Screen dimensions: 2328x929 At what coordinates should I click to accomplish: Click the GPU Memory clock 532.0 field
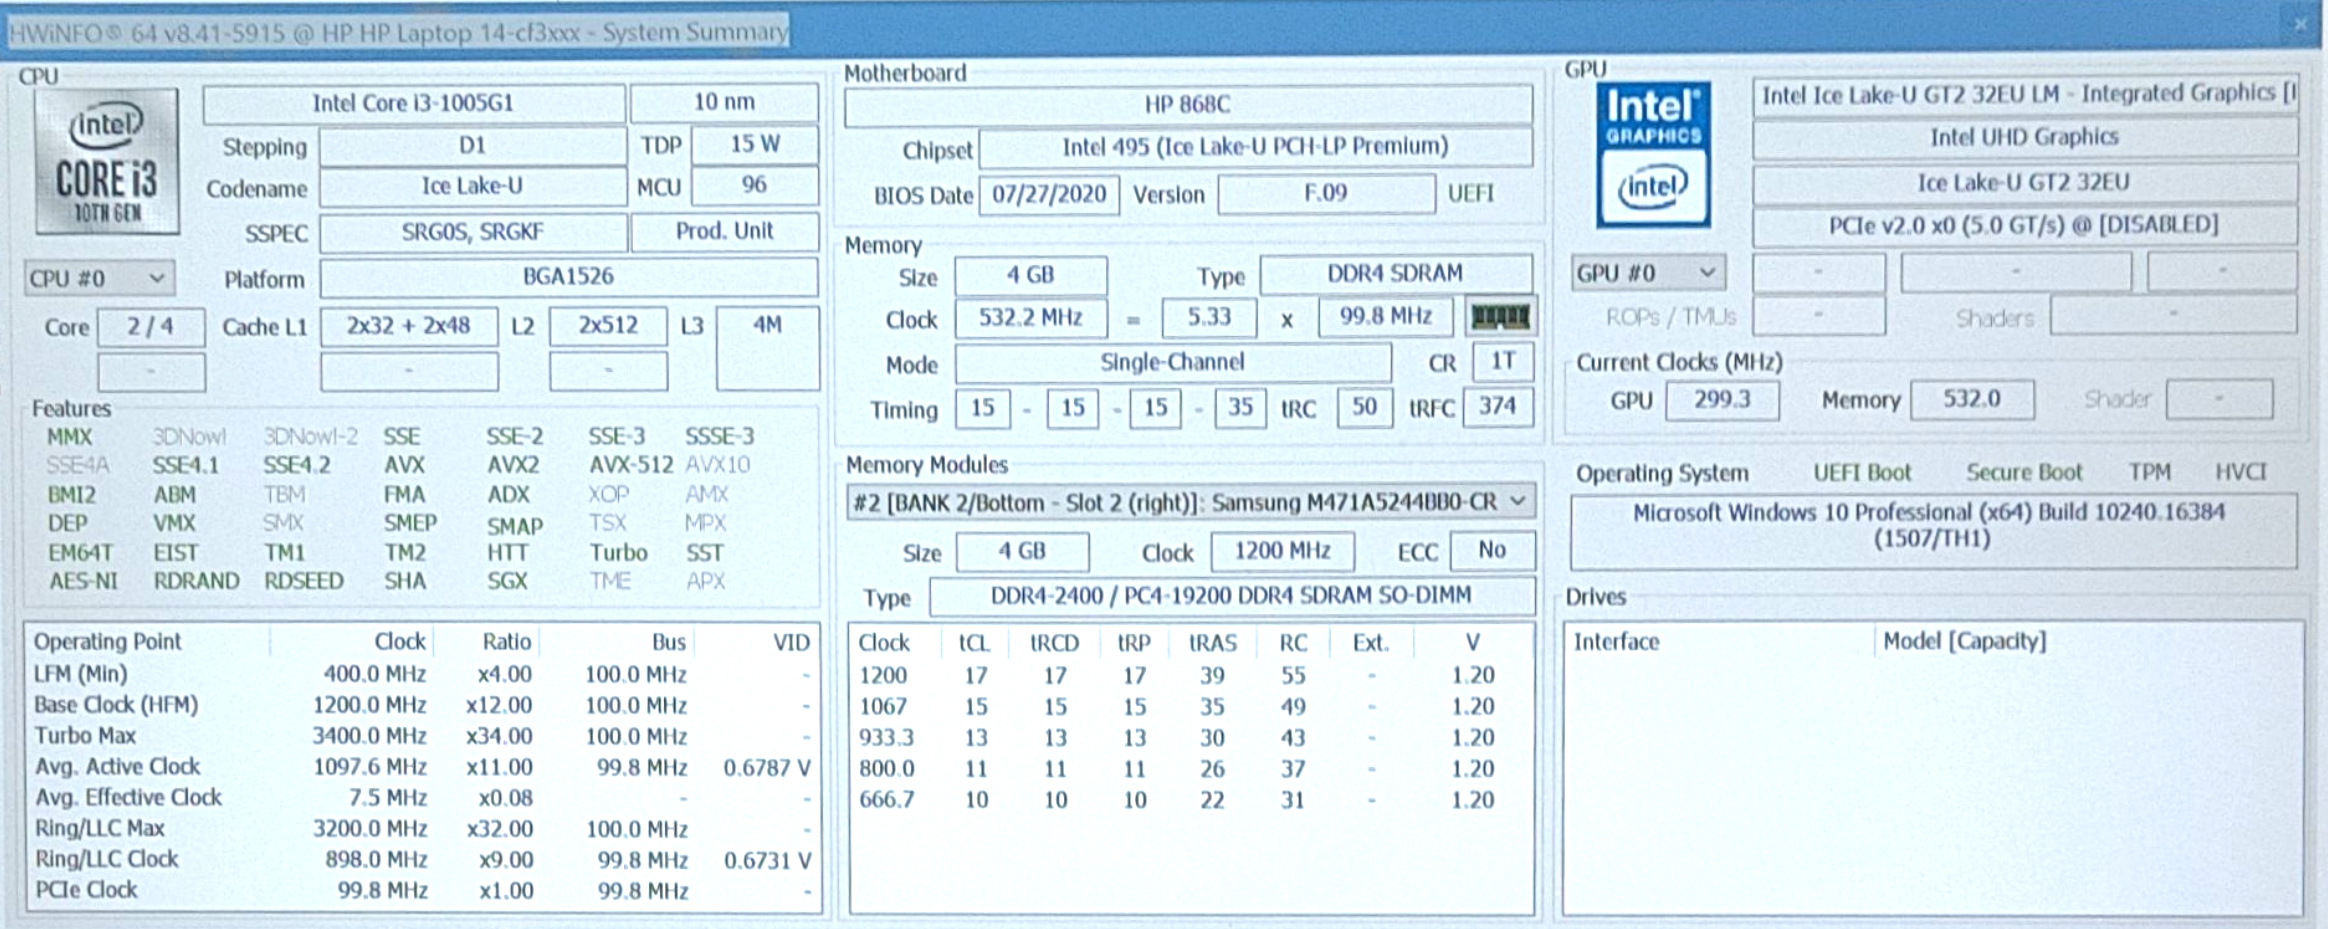click(x=1971, y=399)
